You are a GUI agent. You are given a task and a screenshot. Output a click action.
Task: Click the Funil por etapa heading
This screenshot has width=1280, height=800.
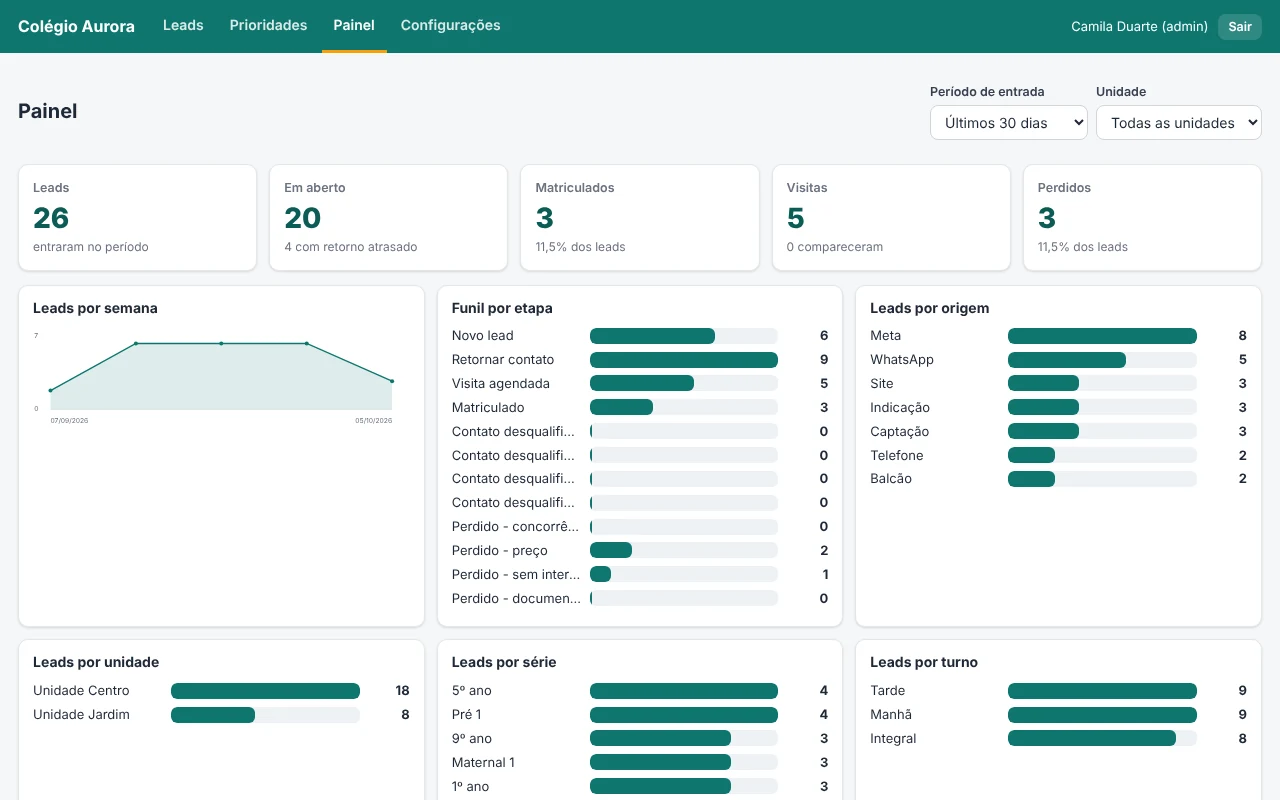pyautogui.click(x=502, y=308)
